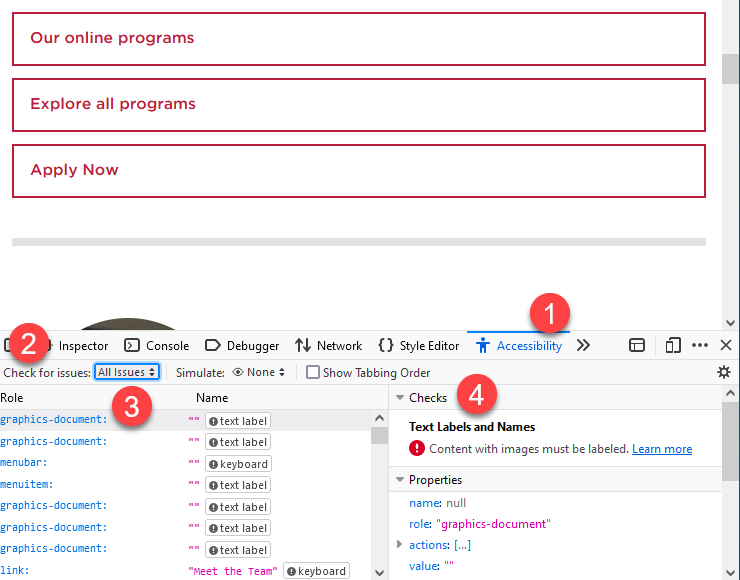
Task: Enable Show Tabbing Order checkbox
Action: pos(313,373)
